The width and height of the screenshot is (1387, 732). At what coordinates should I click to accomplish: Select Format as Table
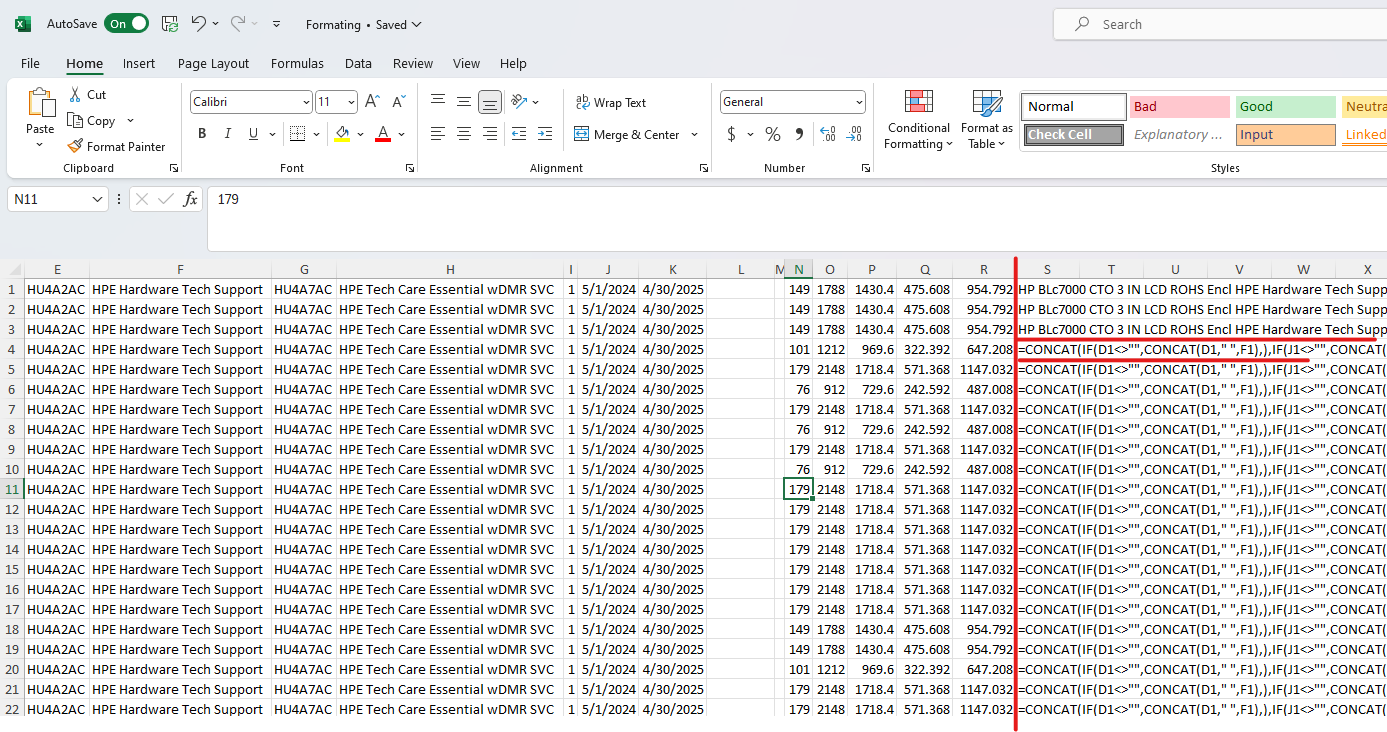point(986,120)
